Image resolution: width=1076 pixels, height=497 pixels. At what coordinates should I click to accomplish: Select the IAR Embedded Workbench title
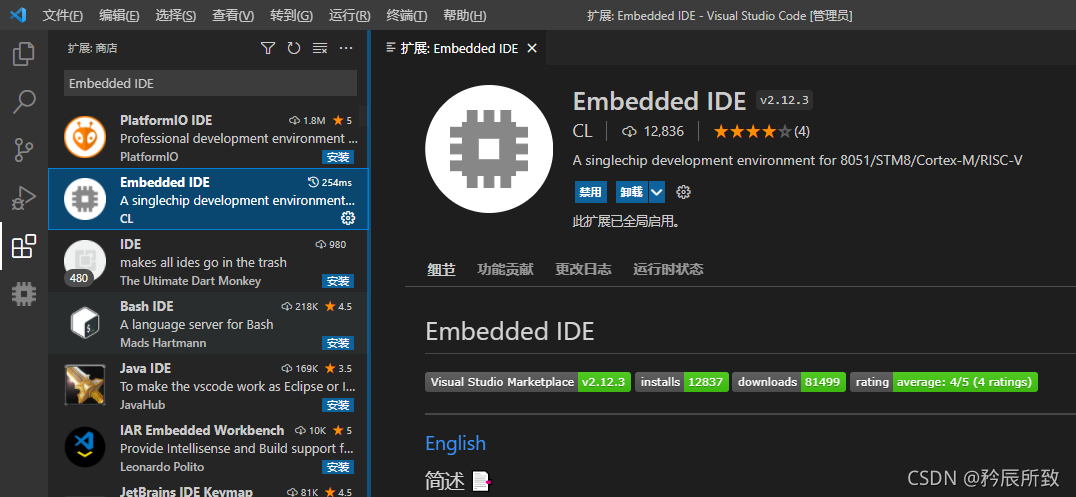coord(202,430)
